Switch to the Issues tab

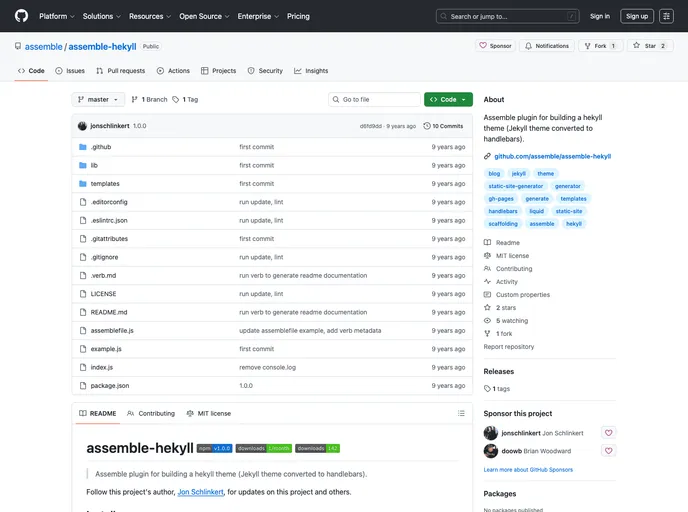(70, 71)
